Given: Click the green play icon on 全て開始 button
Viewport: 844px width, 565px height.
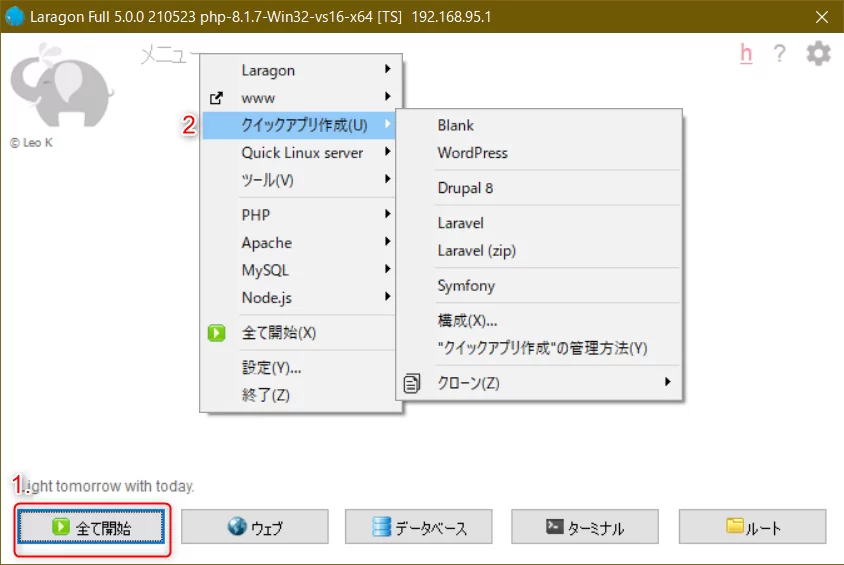Looking at the screenshot, I should (x=61, y=526).
